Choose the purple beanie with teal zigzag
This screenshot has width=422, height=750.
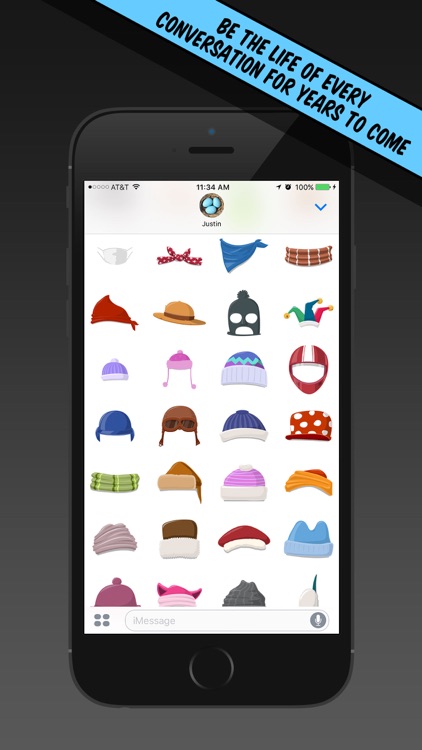[244, 369]
